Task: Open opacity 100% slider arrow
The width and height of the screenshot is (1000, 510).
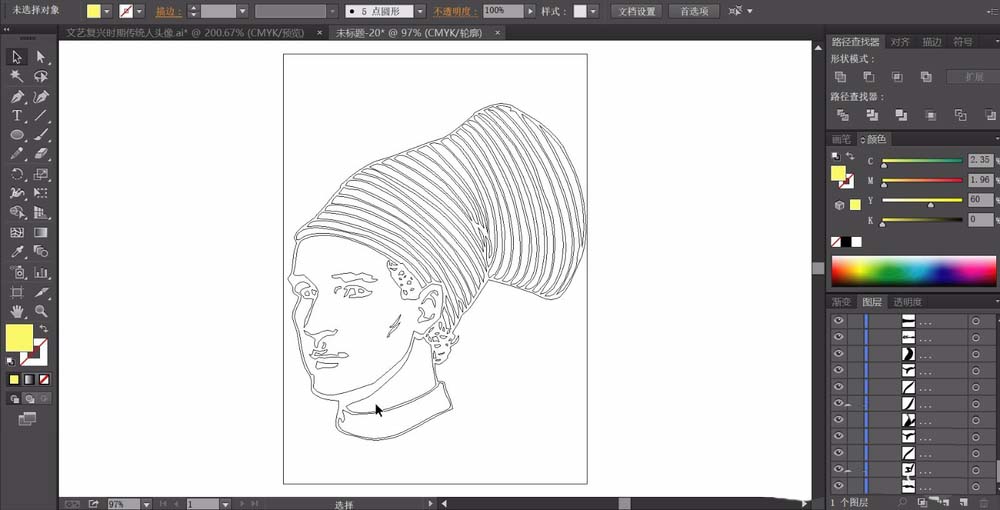Action: [529, 11]
